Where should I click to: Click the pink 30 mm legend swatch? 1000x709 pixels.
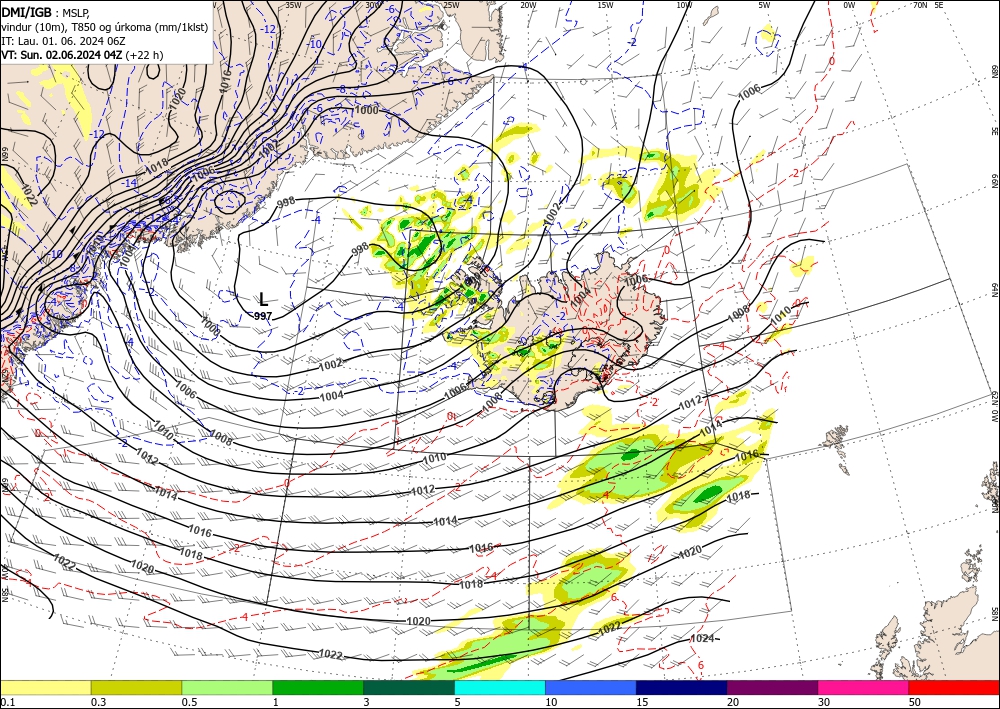[x=864, y=687]
